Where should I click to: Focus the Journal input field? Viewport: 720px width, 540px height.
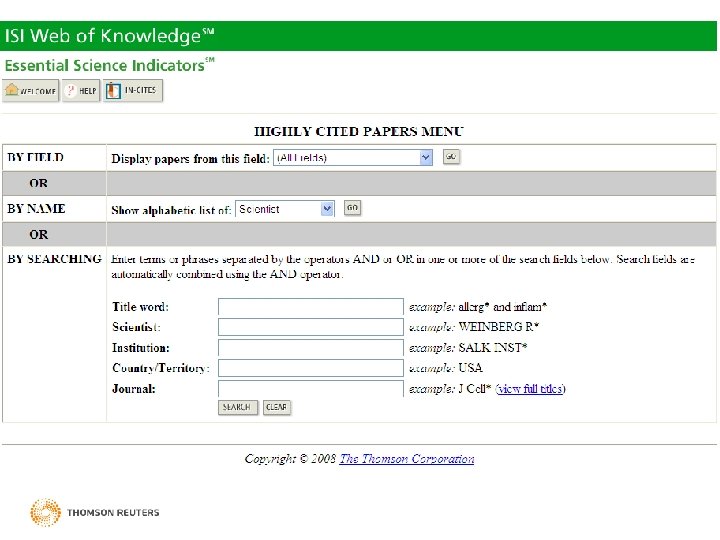(x=311, y=388)
